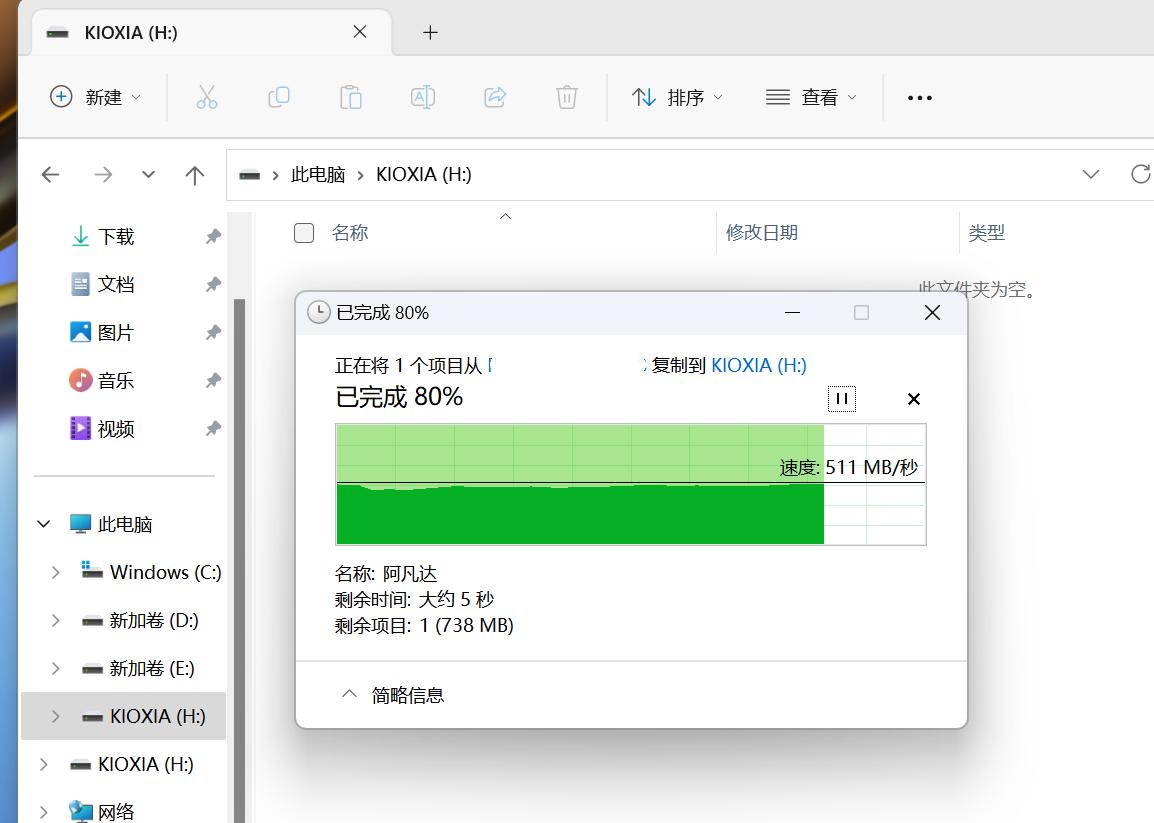
Task: Click the back navigation arrow
Action: [50, 174]
